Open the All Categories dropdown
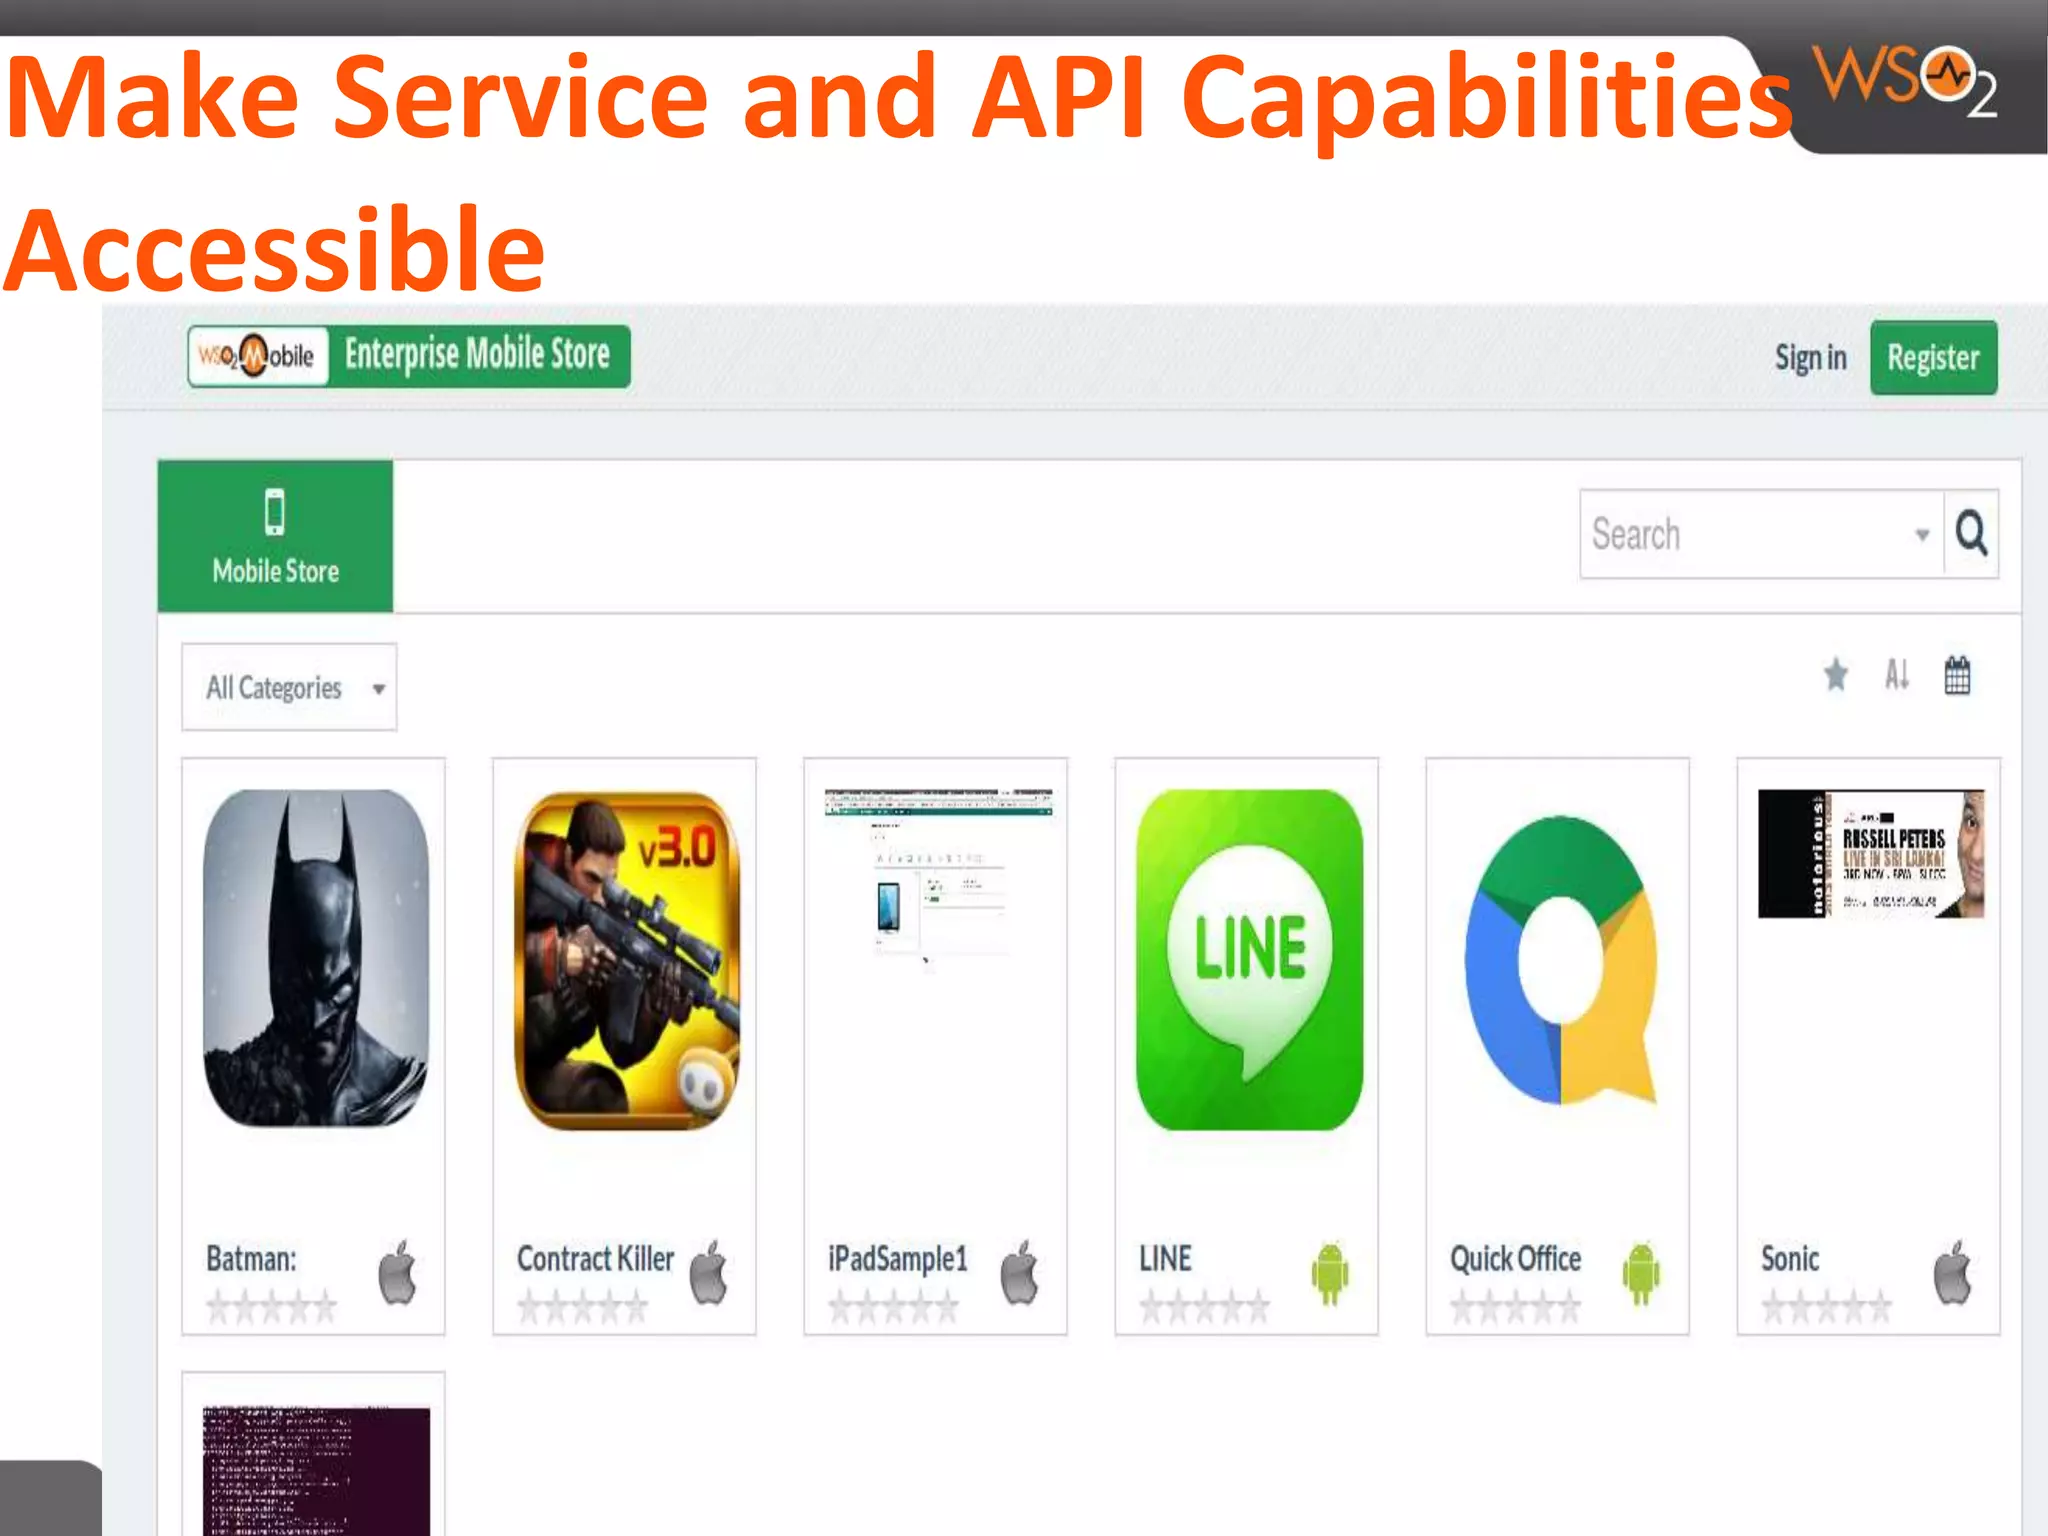The height and width of the screenshot is (1536, 2048). pyautogui.click(x=289, y=688)
